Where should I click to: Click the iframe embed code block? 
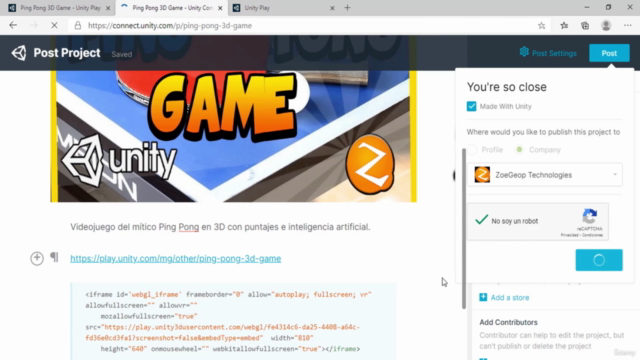coord(233,321)
